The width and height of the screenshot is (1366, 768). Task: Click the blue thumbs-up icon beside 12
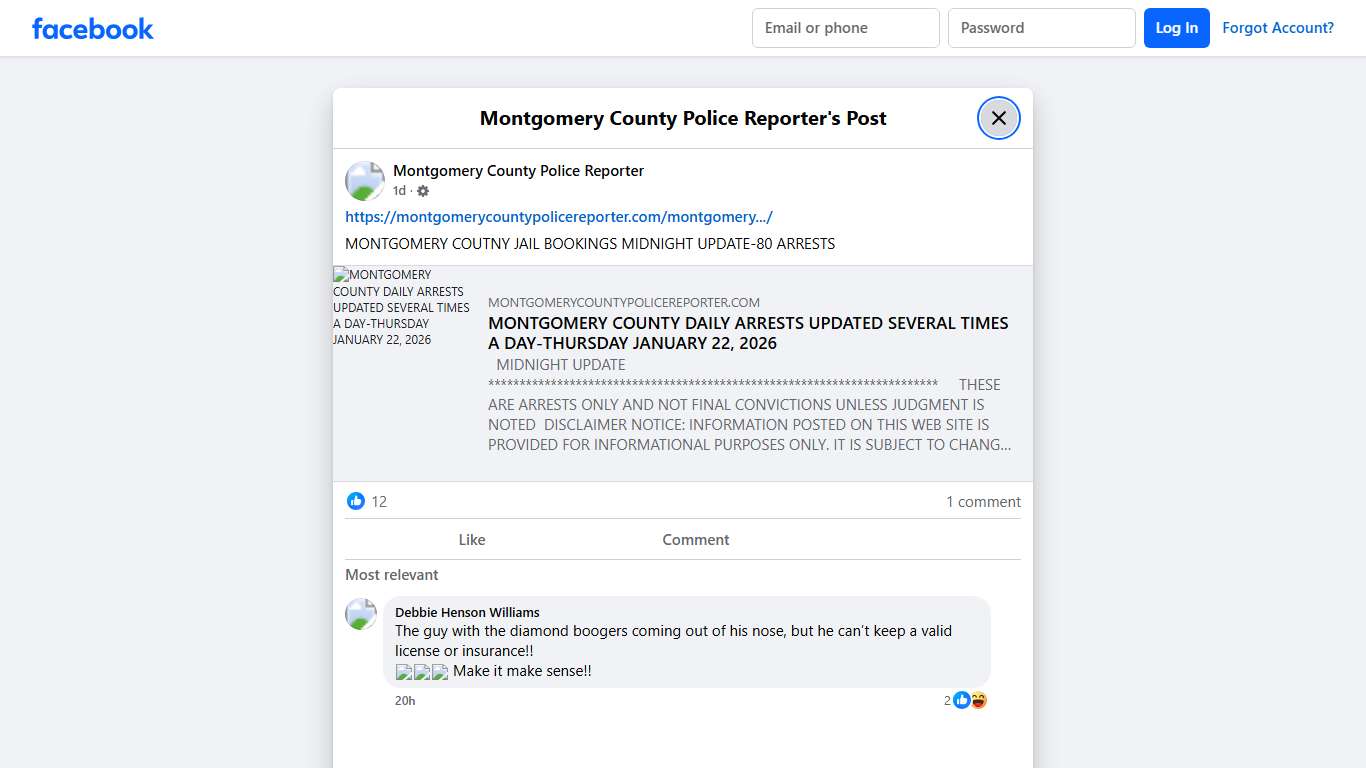[356, 501]
